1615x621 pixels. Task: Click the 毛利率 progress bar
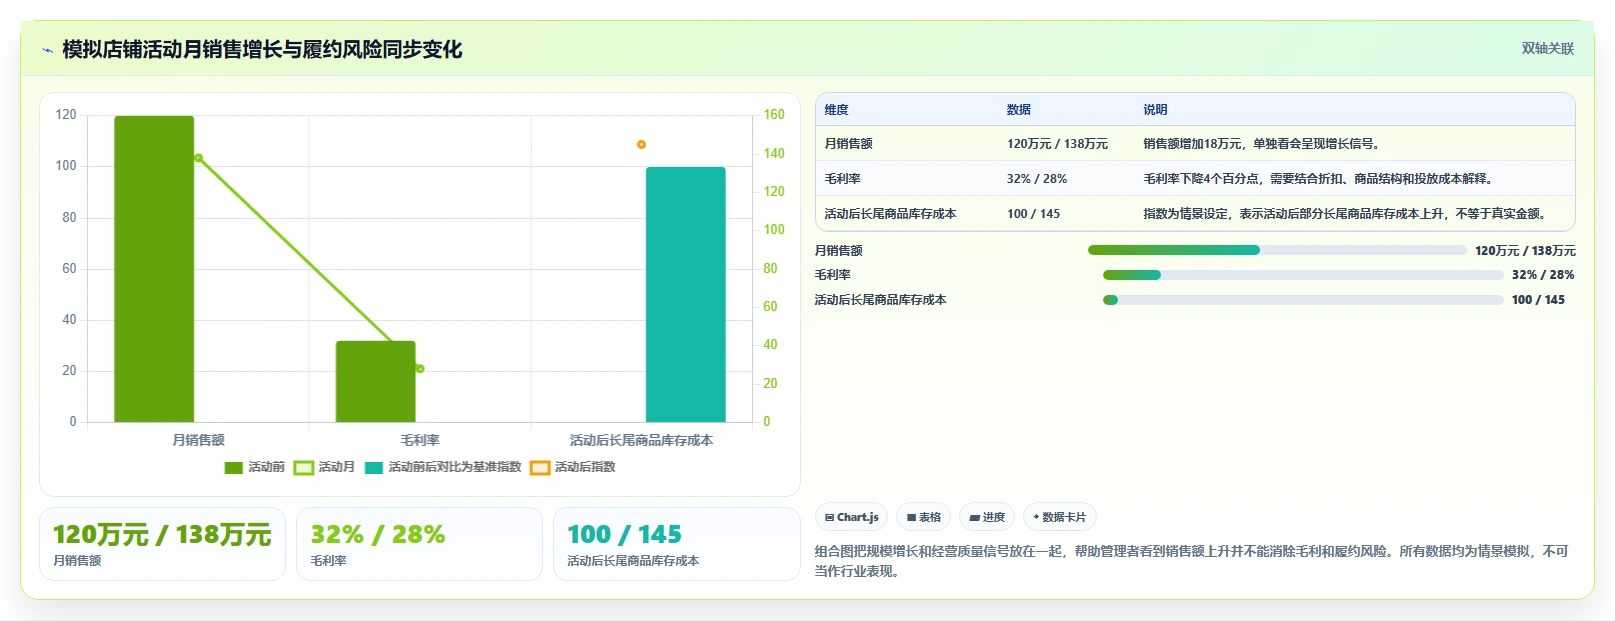[1303, 275]
